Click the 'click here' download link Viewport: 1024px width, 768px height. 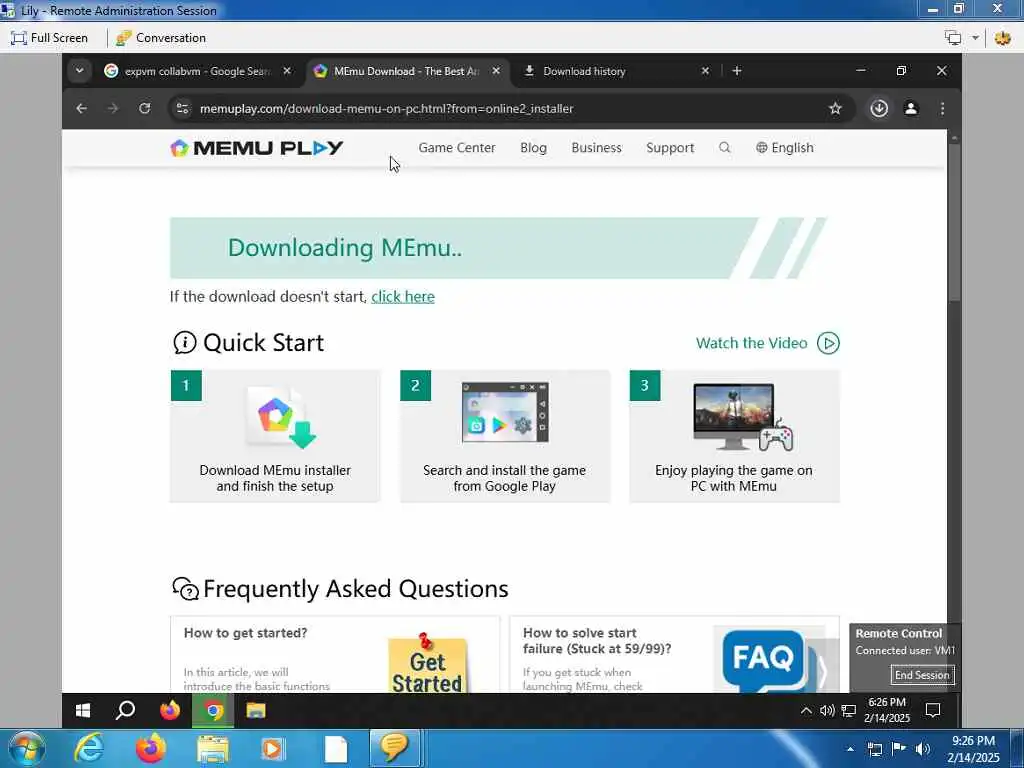(403, 296)
